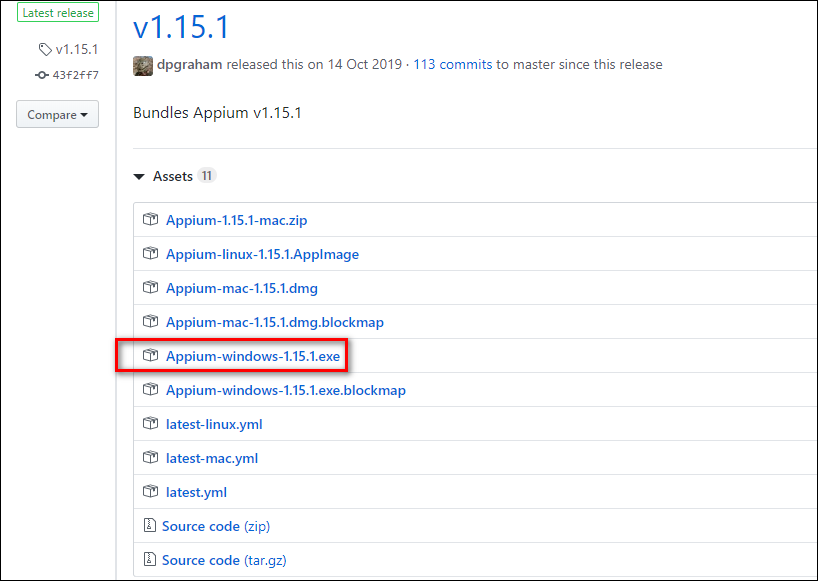Download Appium-windows-1.15.1.exe
Screen dimensions: 818x581
(252, 355)
